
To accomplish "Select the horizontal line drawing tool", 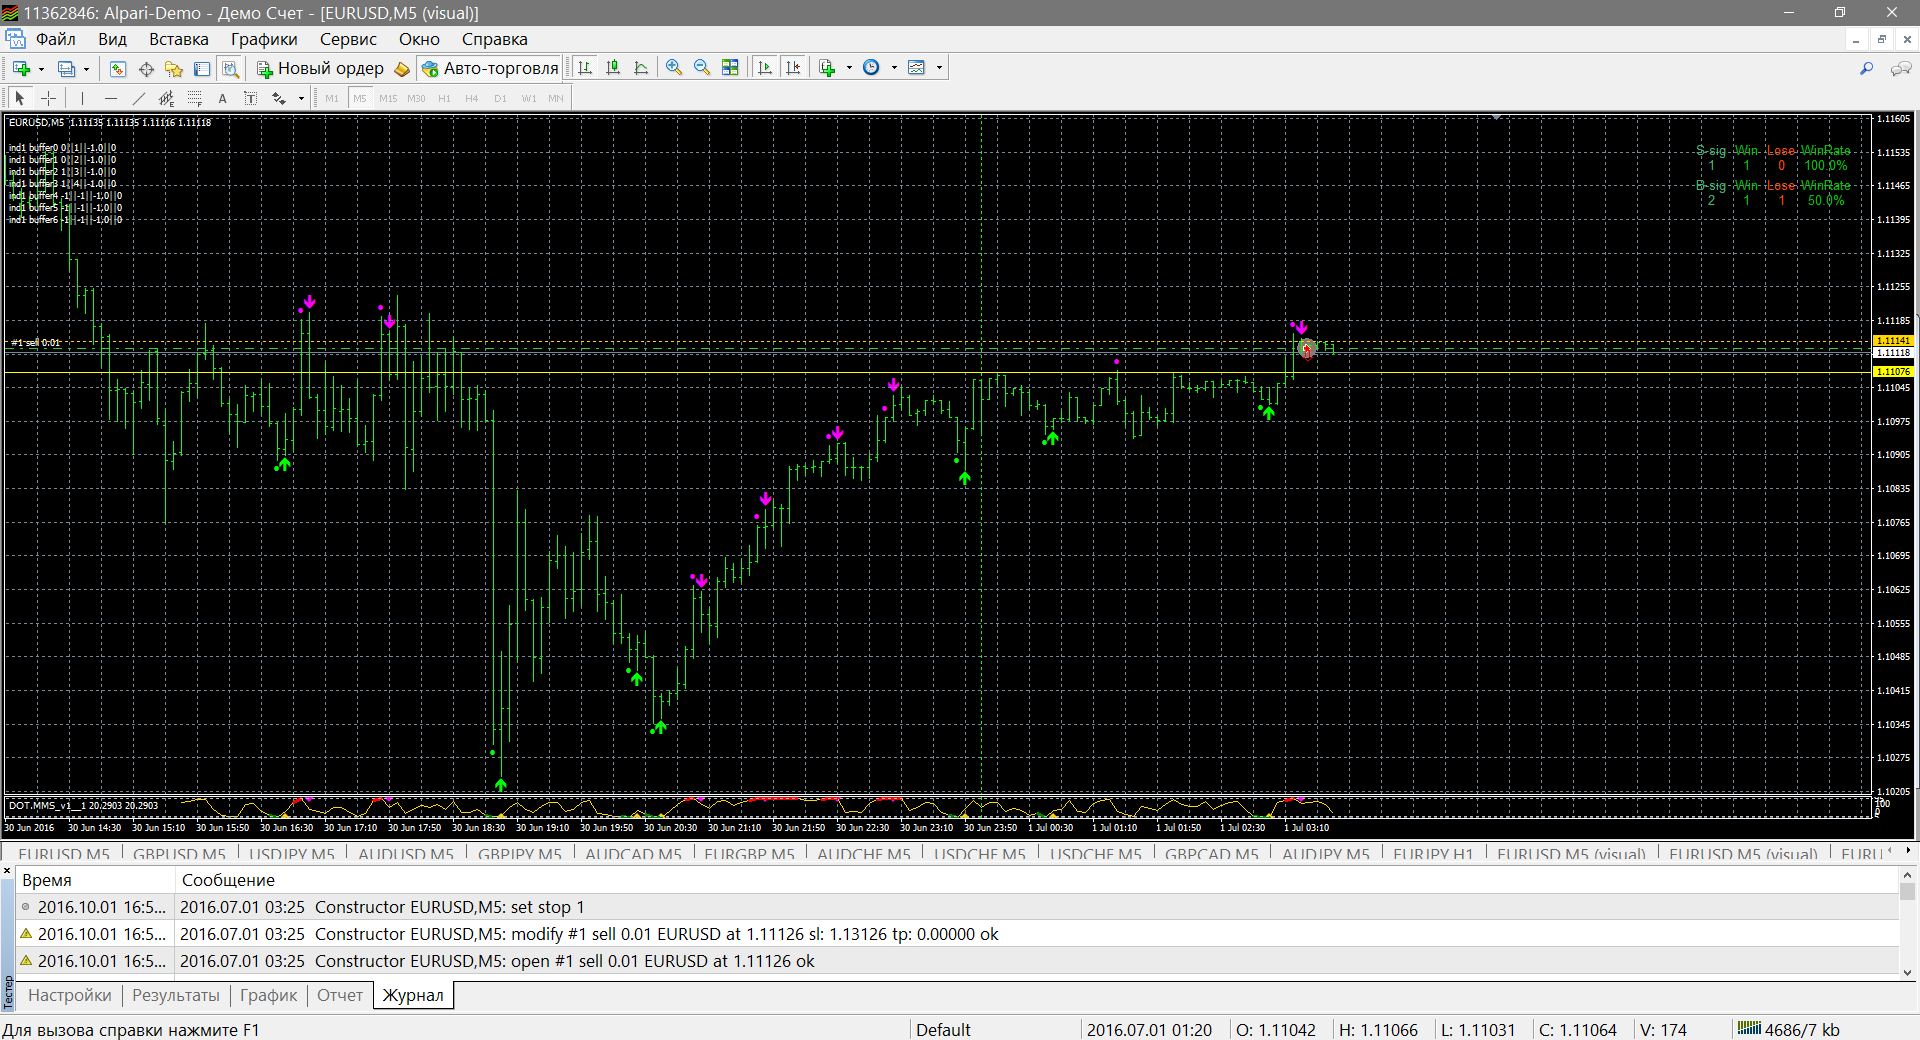I will pyautogui.click(x=110, y=98).
